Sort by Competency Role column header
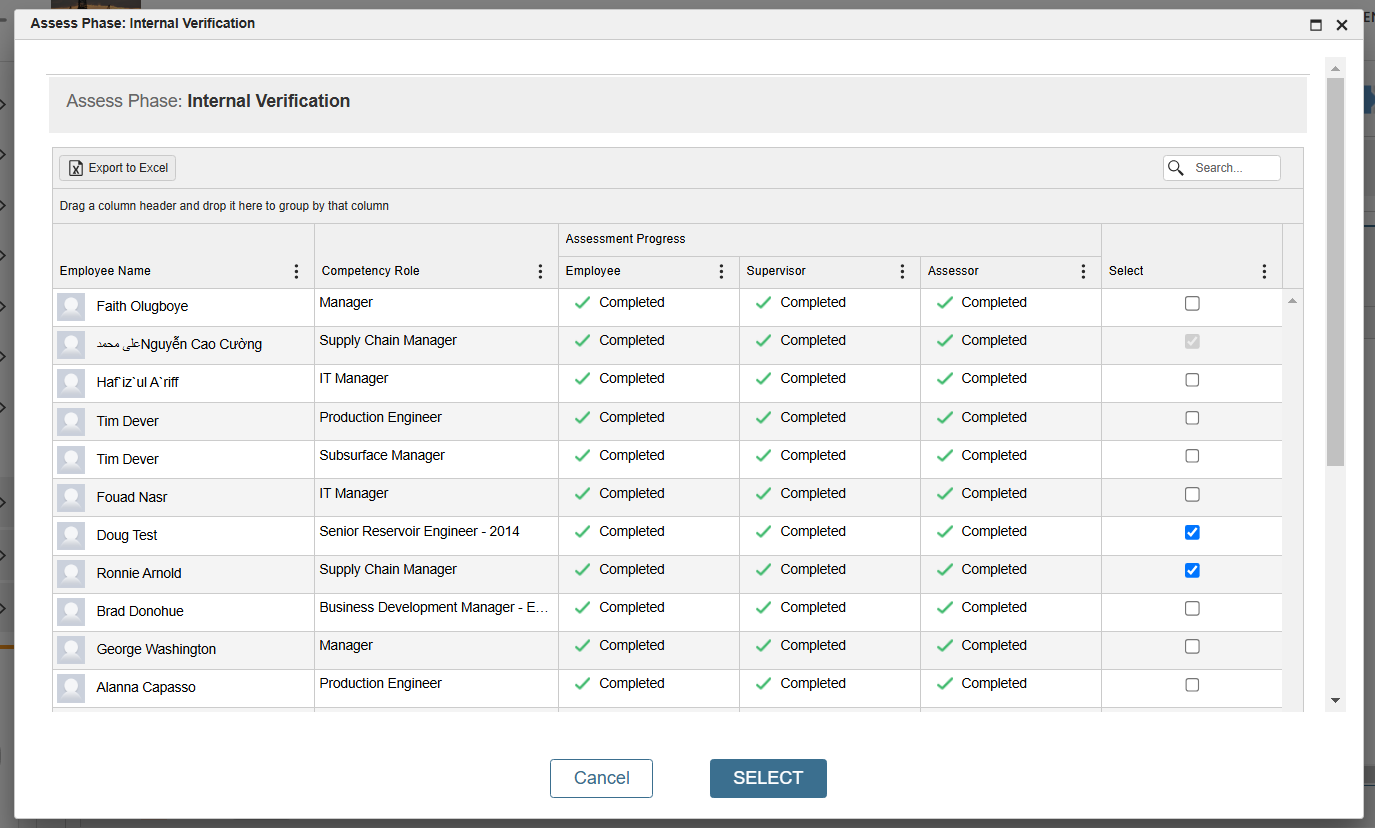1375x828 pixels. pyautogui.click(x=371, y=271)
